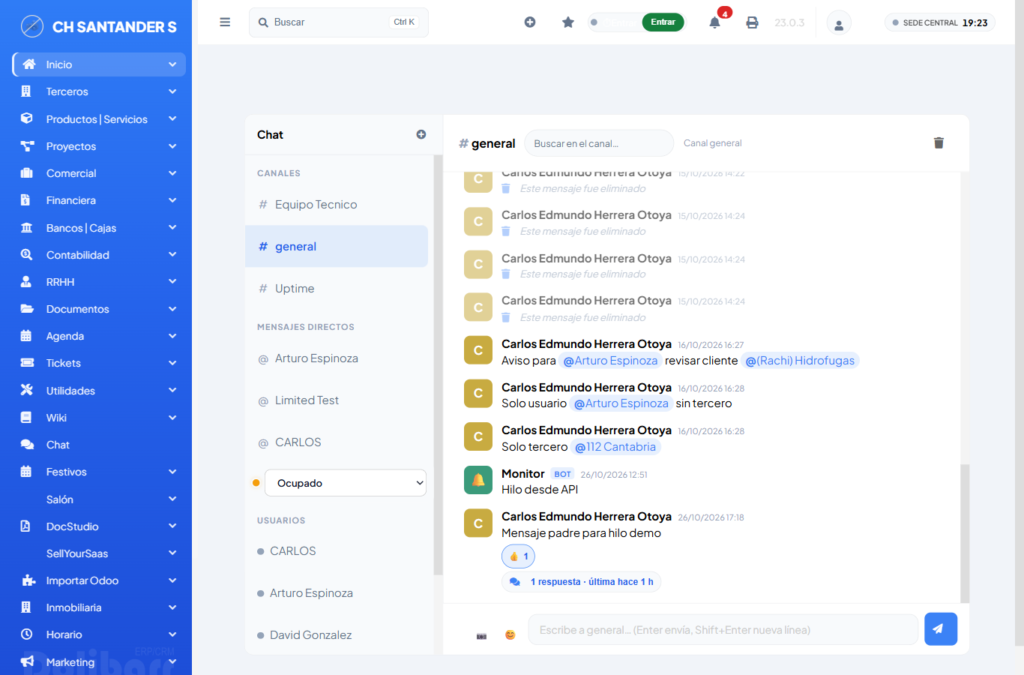Image resolution: width=1024 pixels, height=675 pixels.
Task: Expand the Marketing menu chevron
Action: (172, 662)
